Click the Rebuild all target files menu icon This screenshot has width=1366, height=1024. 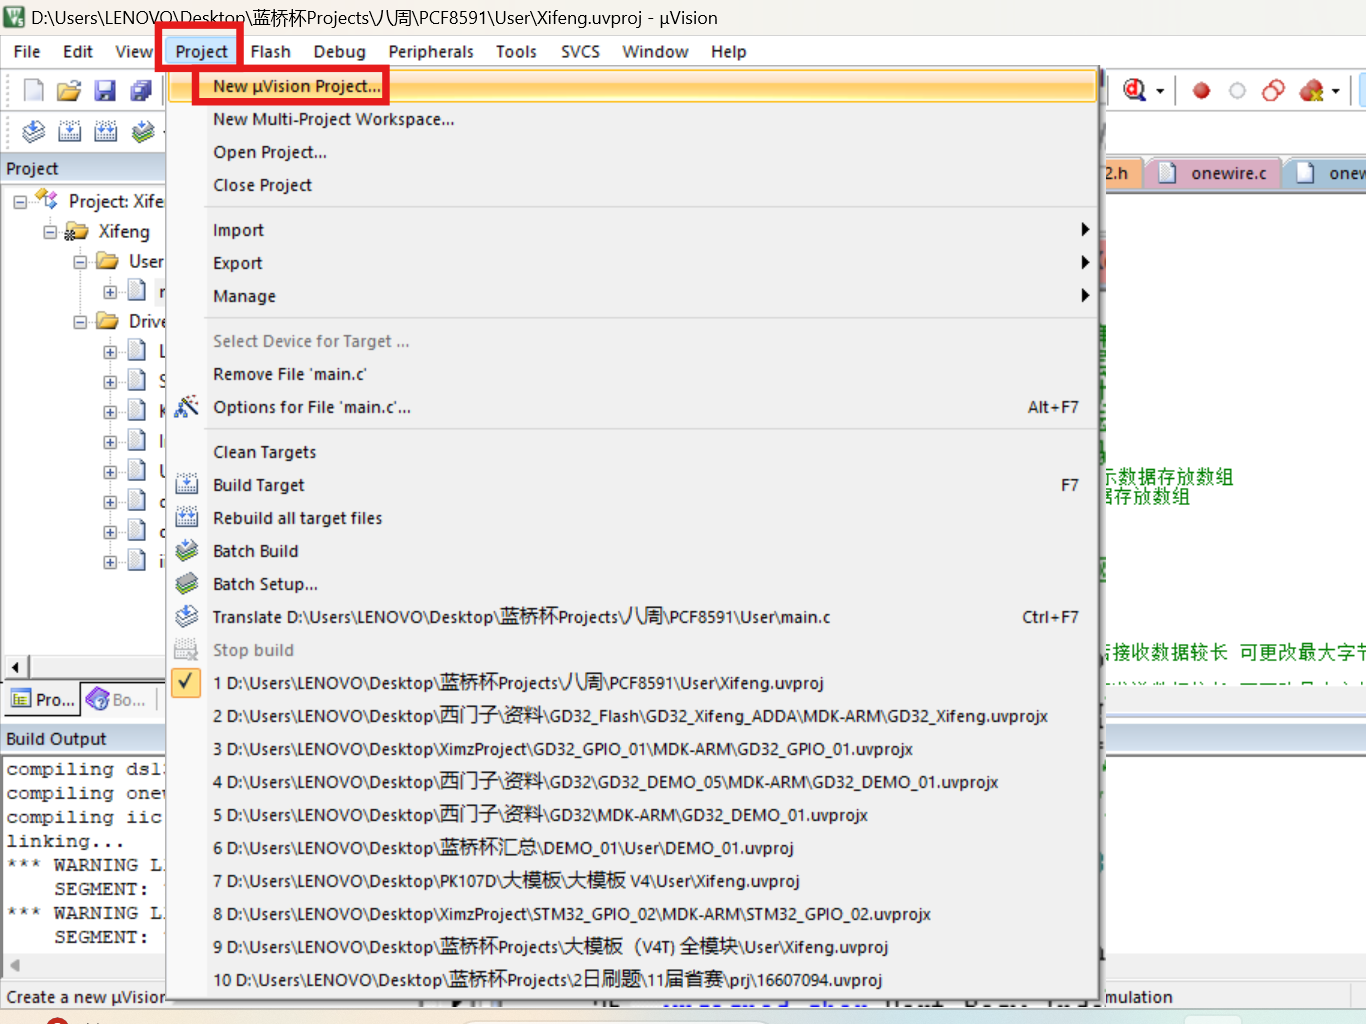[x=187, y=518]
